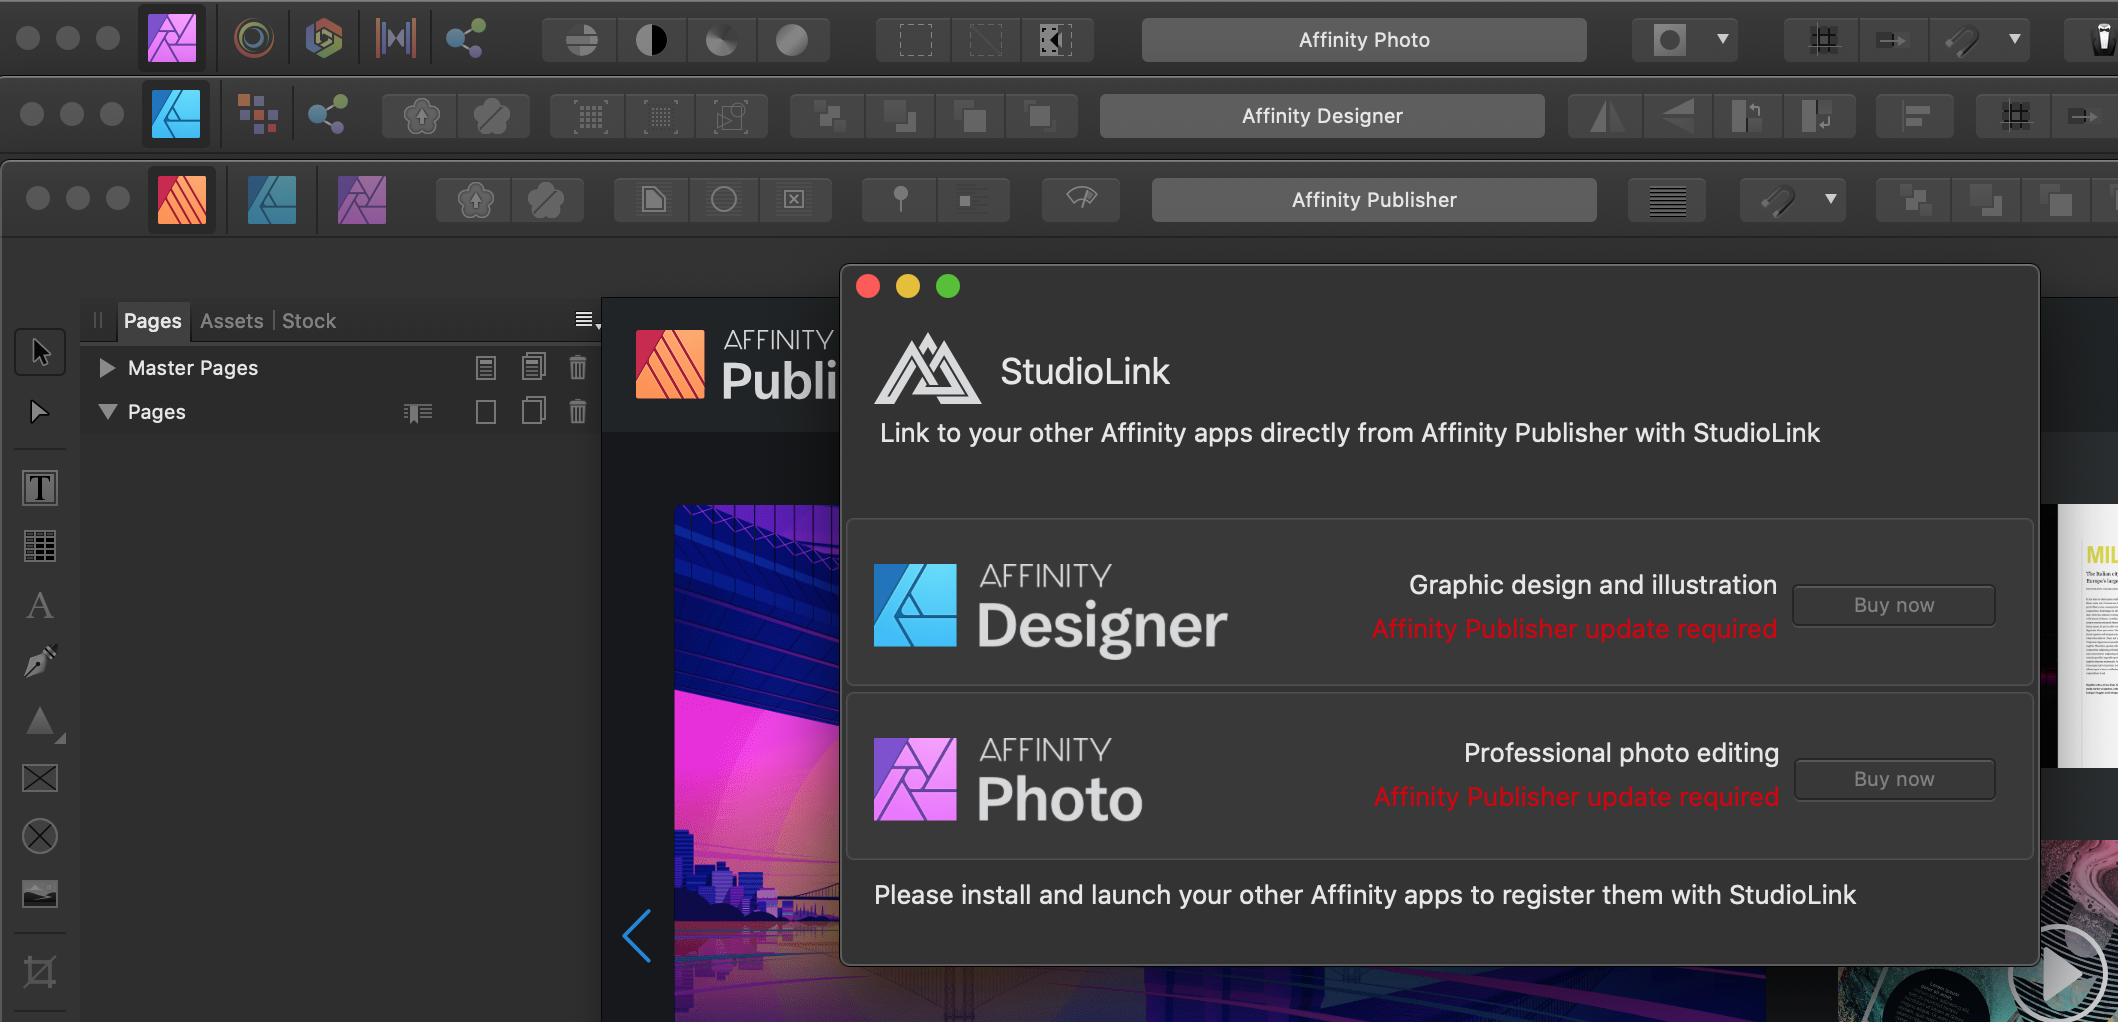Click the Affinity Publisher title field
Viewport: 2118px width, 1022px height.
[x=1374, y=200]
